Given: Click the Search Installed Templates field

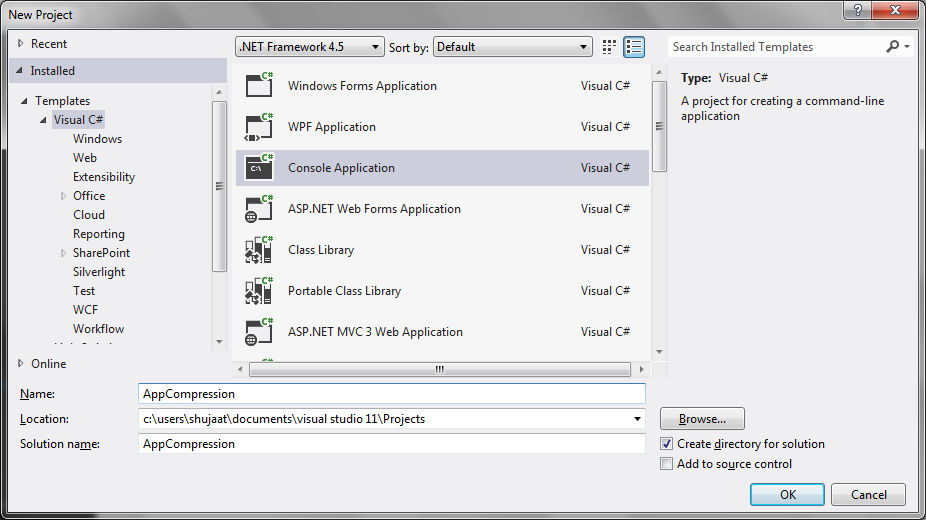Looking at the screenshot, I should [x=777, y=47].
